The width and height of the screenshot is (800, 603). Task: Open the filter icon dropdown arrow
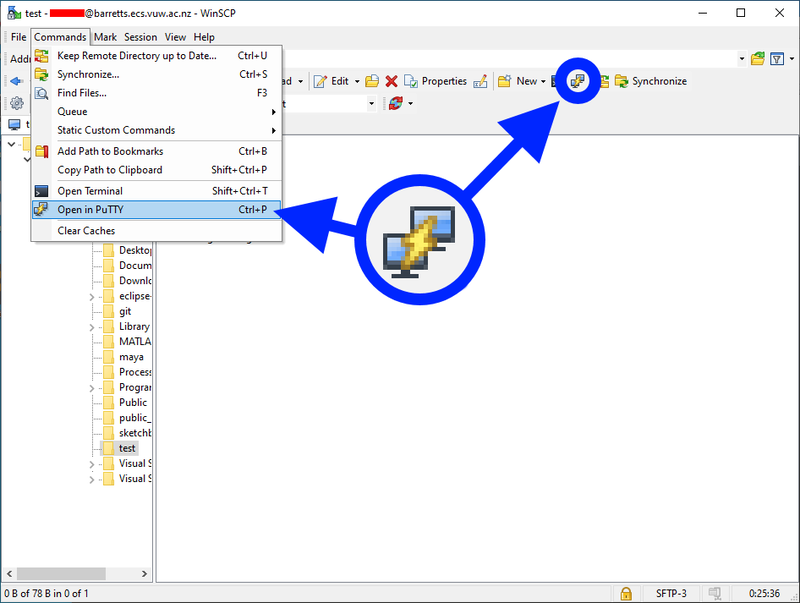coord(792,59)
